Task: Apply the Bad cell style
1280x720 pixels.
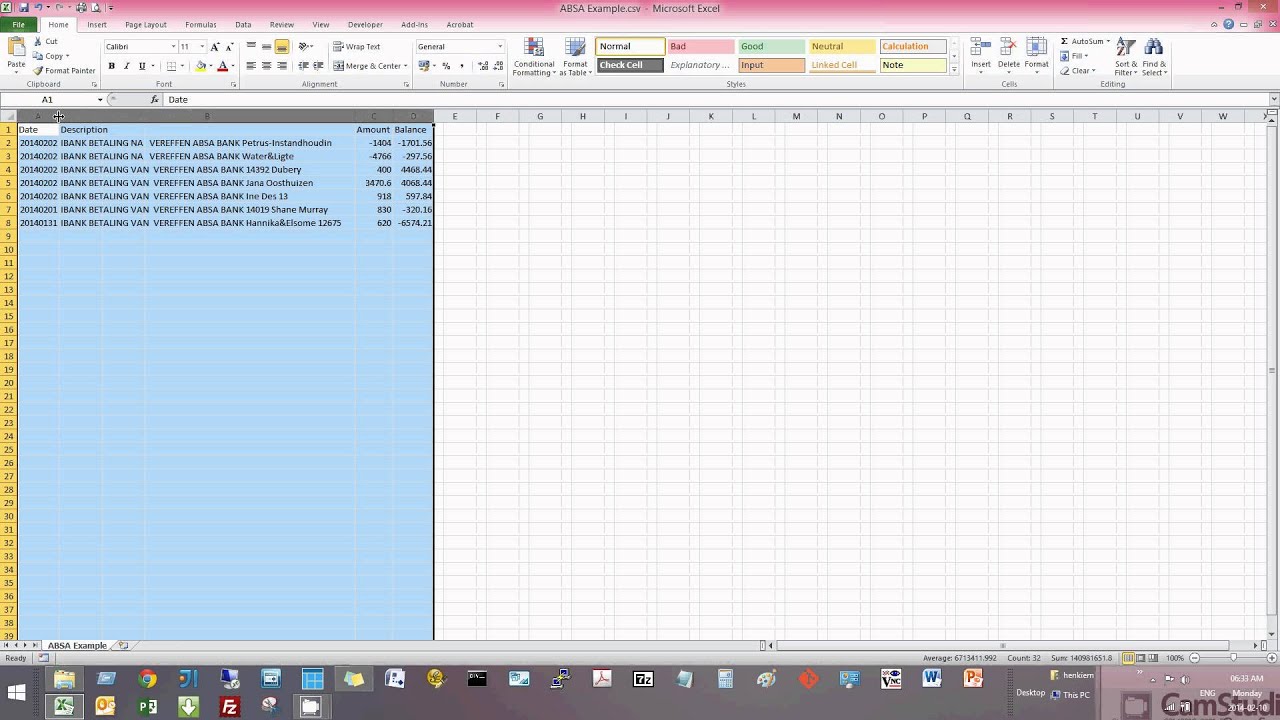Action: pyautogui.click(x=700, y=47)
